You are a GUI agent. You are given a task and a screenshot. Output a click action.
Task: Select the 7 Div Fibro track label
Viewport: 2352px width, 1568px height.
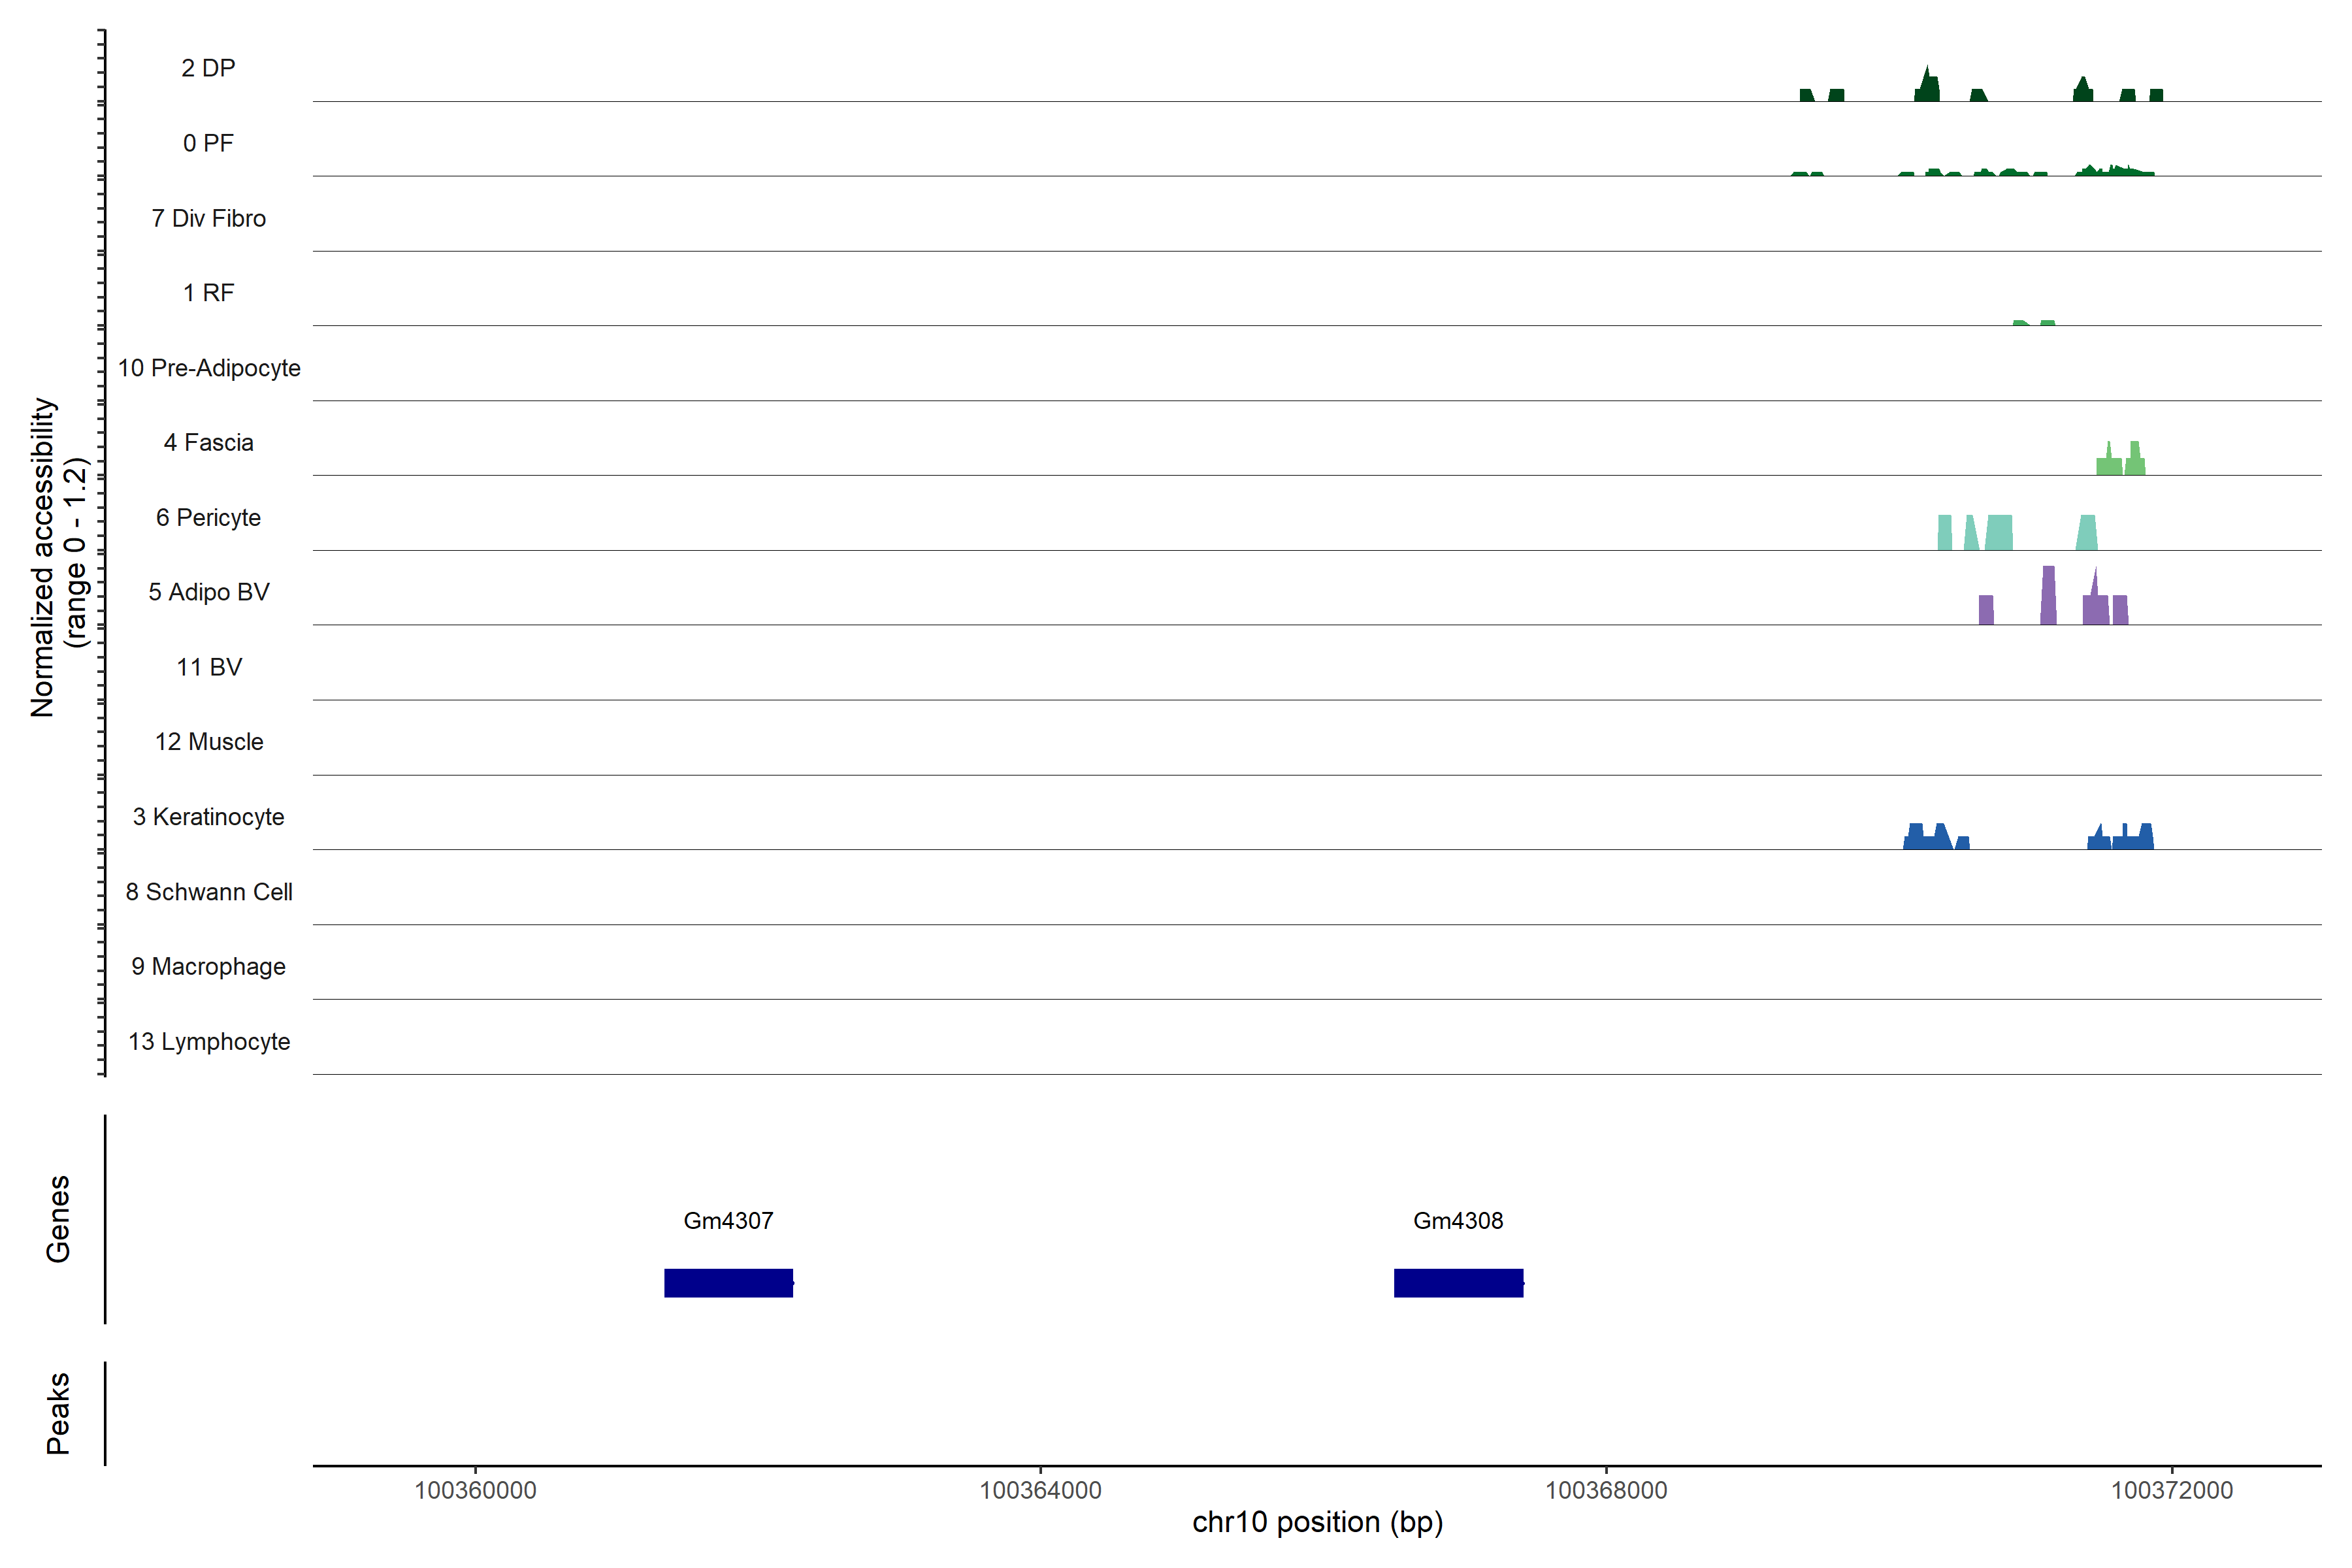pyautogui.click(x=208, y=218)
